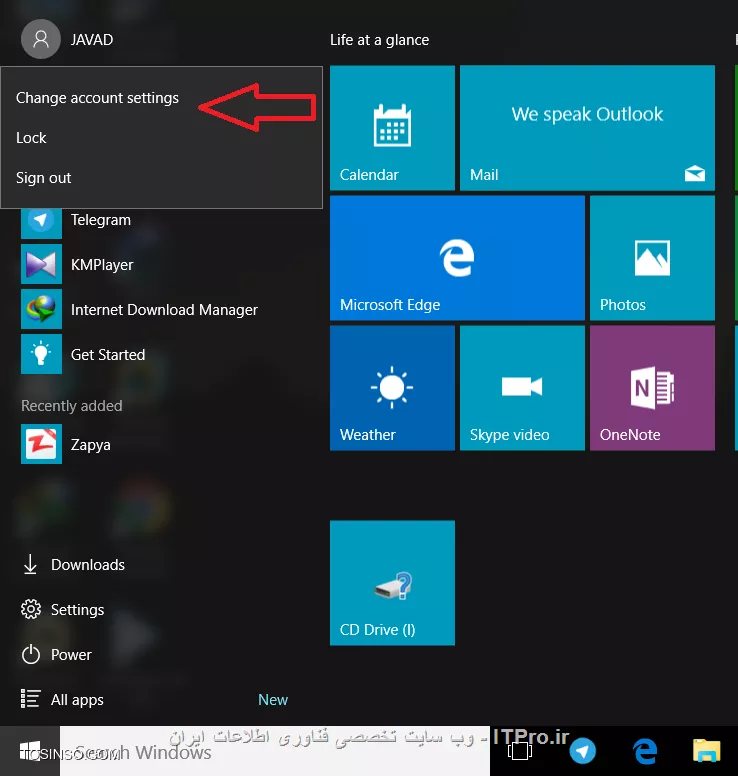The image size is (738, 776).
Task: Launch the Zapya app icon
Action: click(x=41, y=444)
